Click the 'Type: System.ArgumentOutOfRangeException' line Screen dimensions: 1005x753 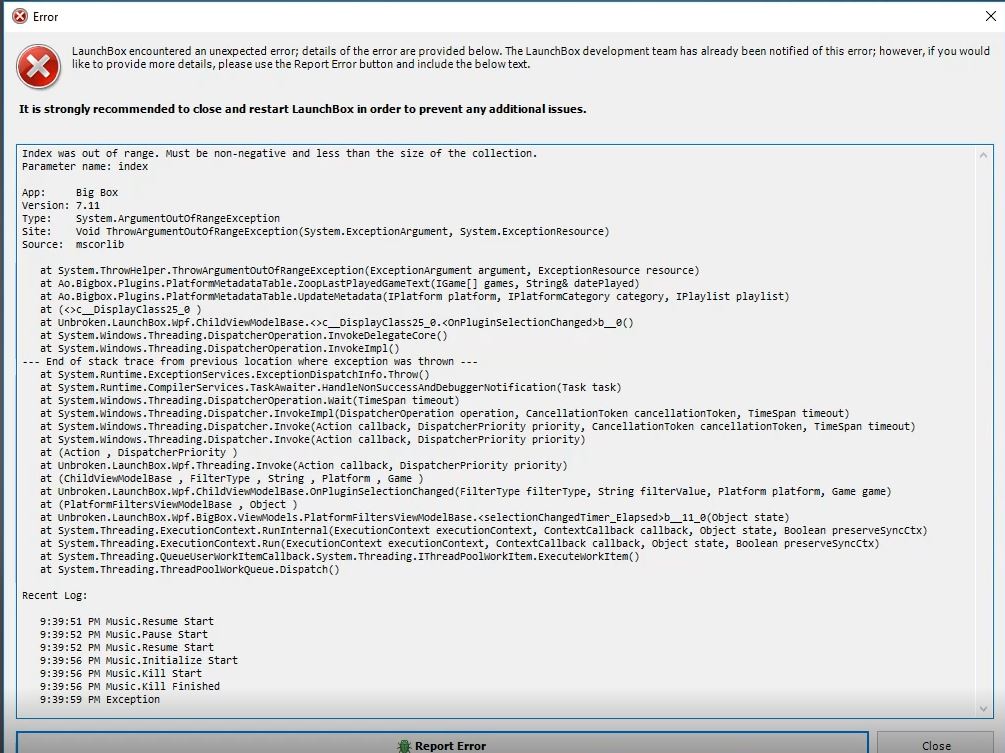point(151,218)
